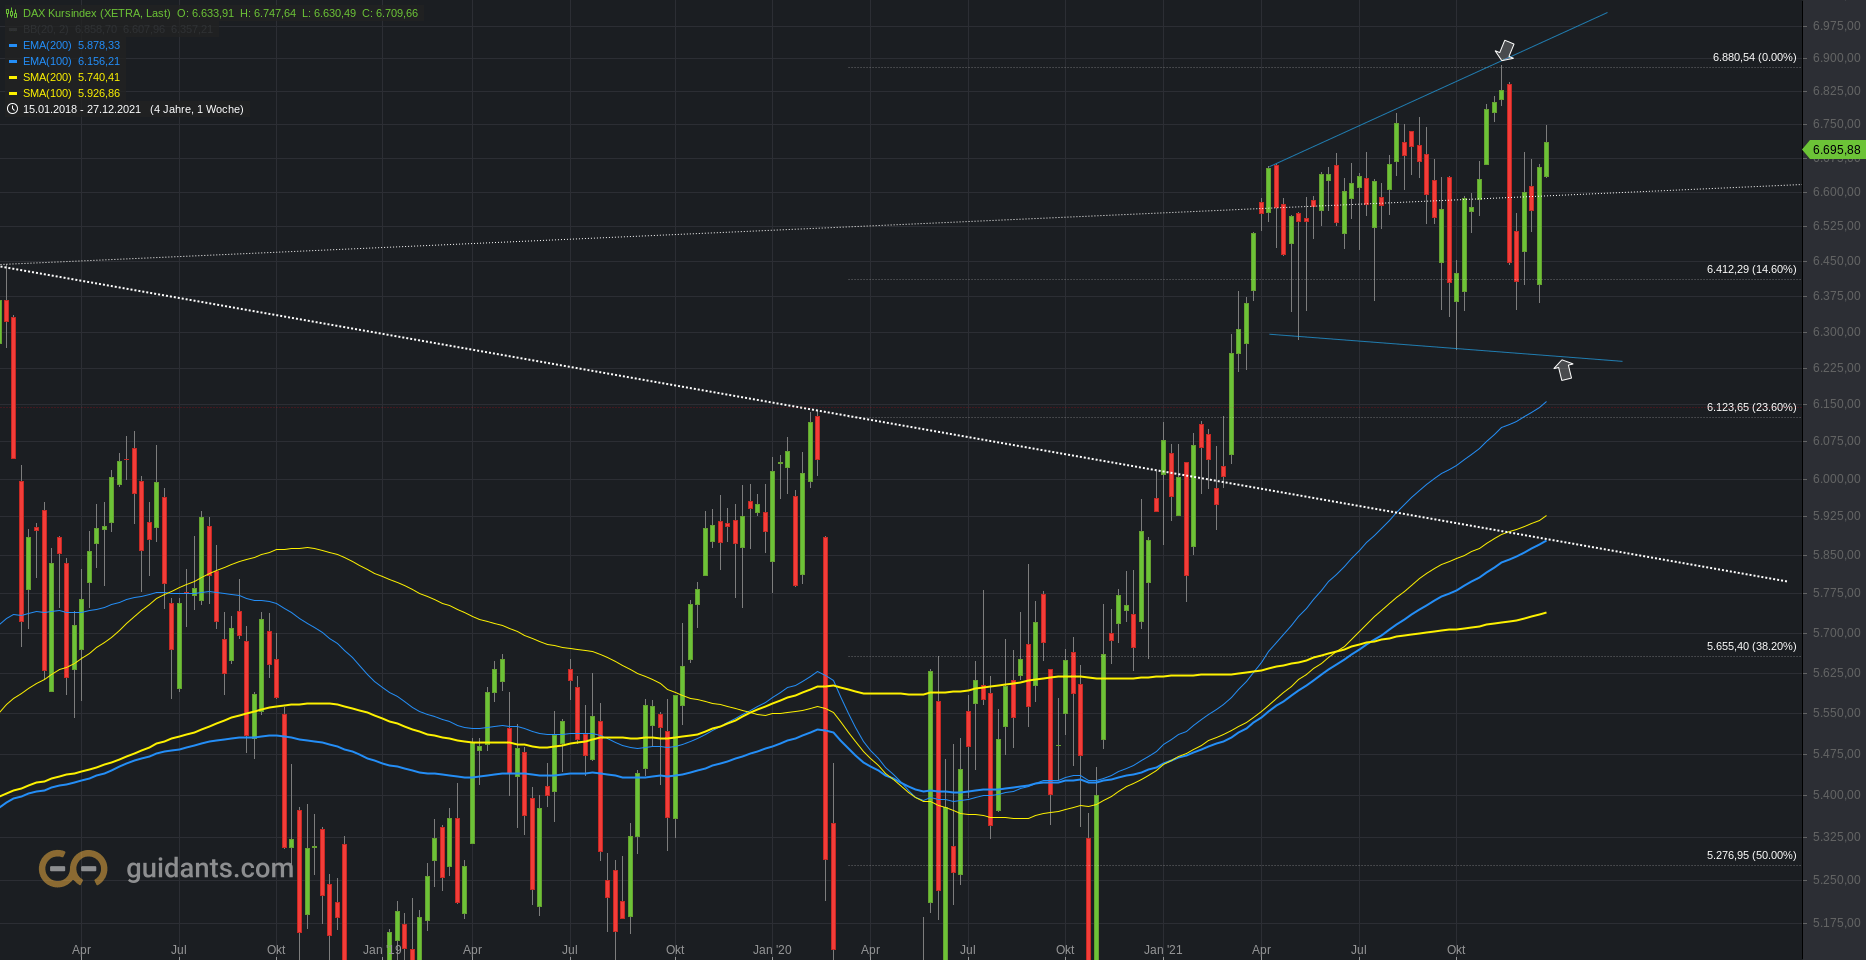1866x960 pixels.
Task: Click the green current price tag 6.695,88
Action: point(1834,150)
